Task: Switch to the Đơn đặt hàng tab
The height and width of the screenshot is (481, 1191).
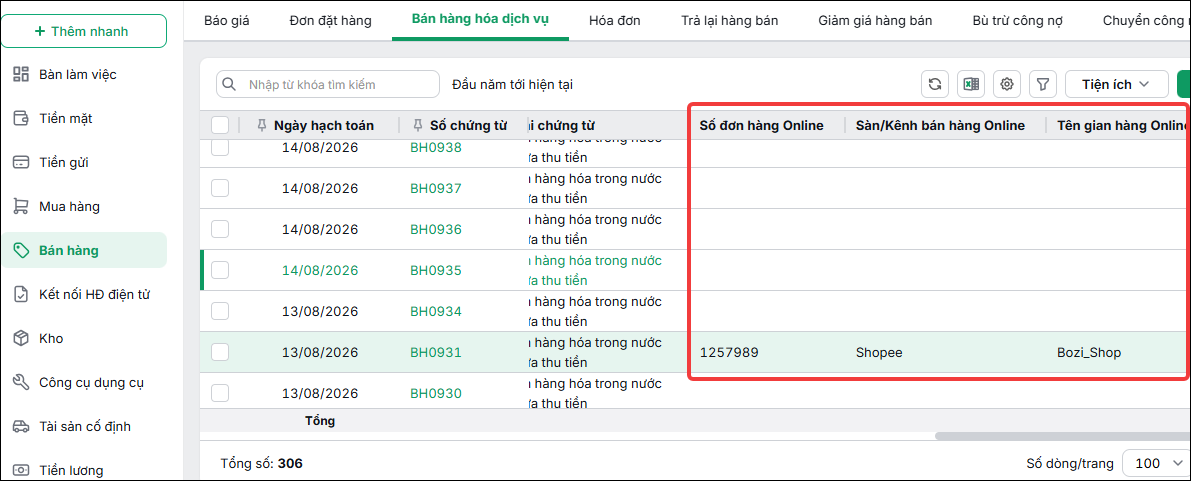Action: pos(330,21)
